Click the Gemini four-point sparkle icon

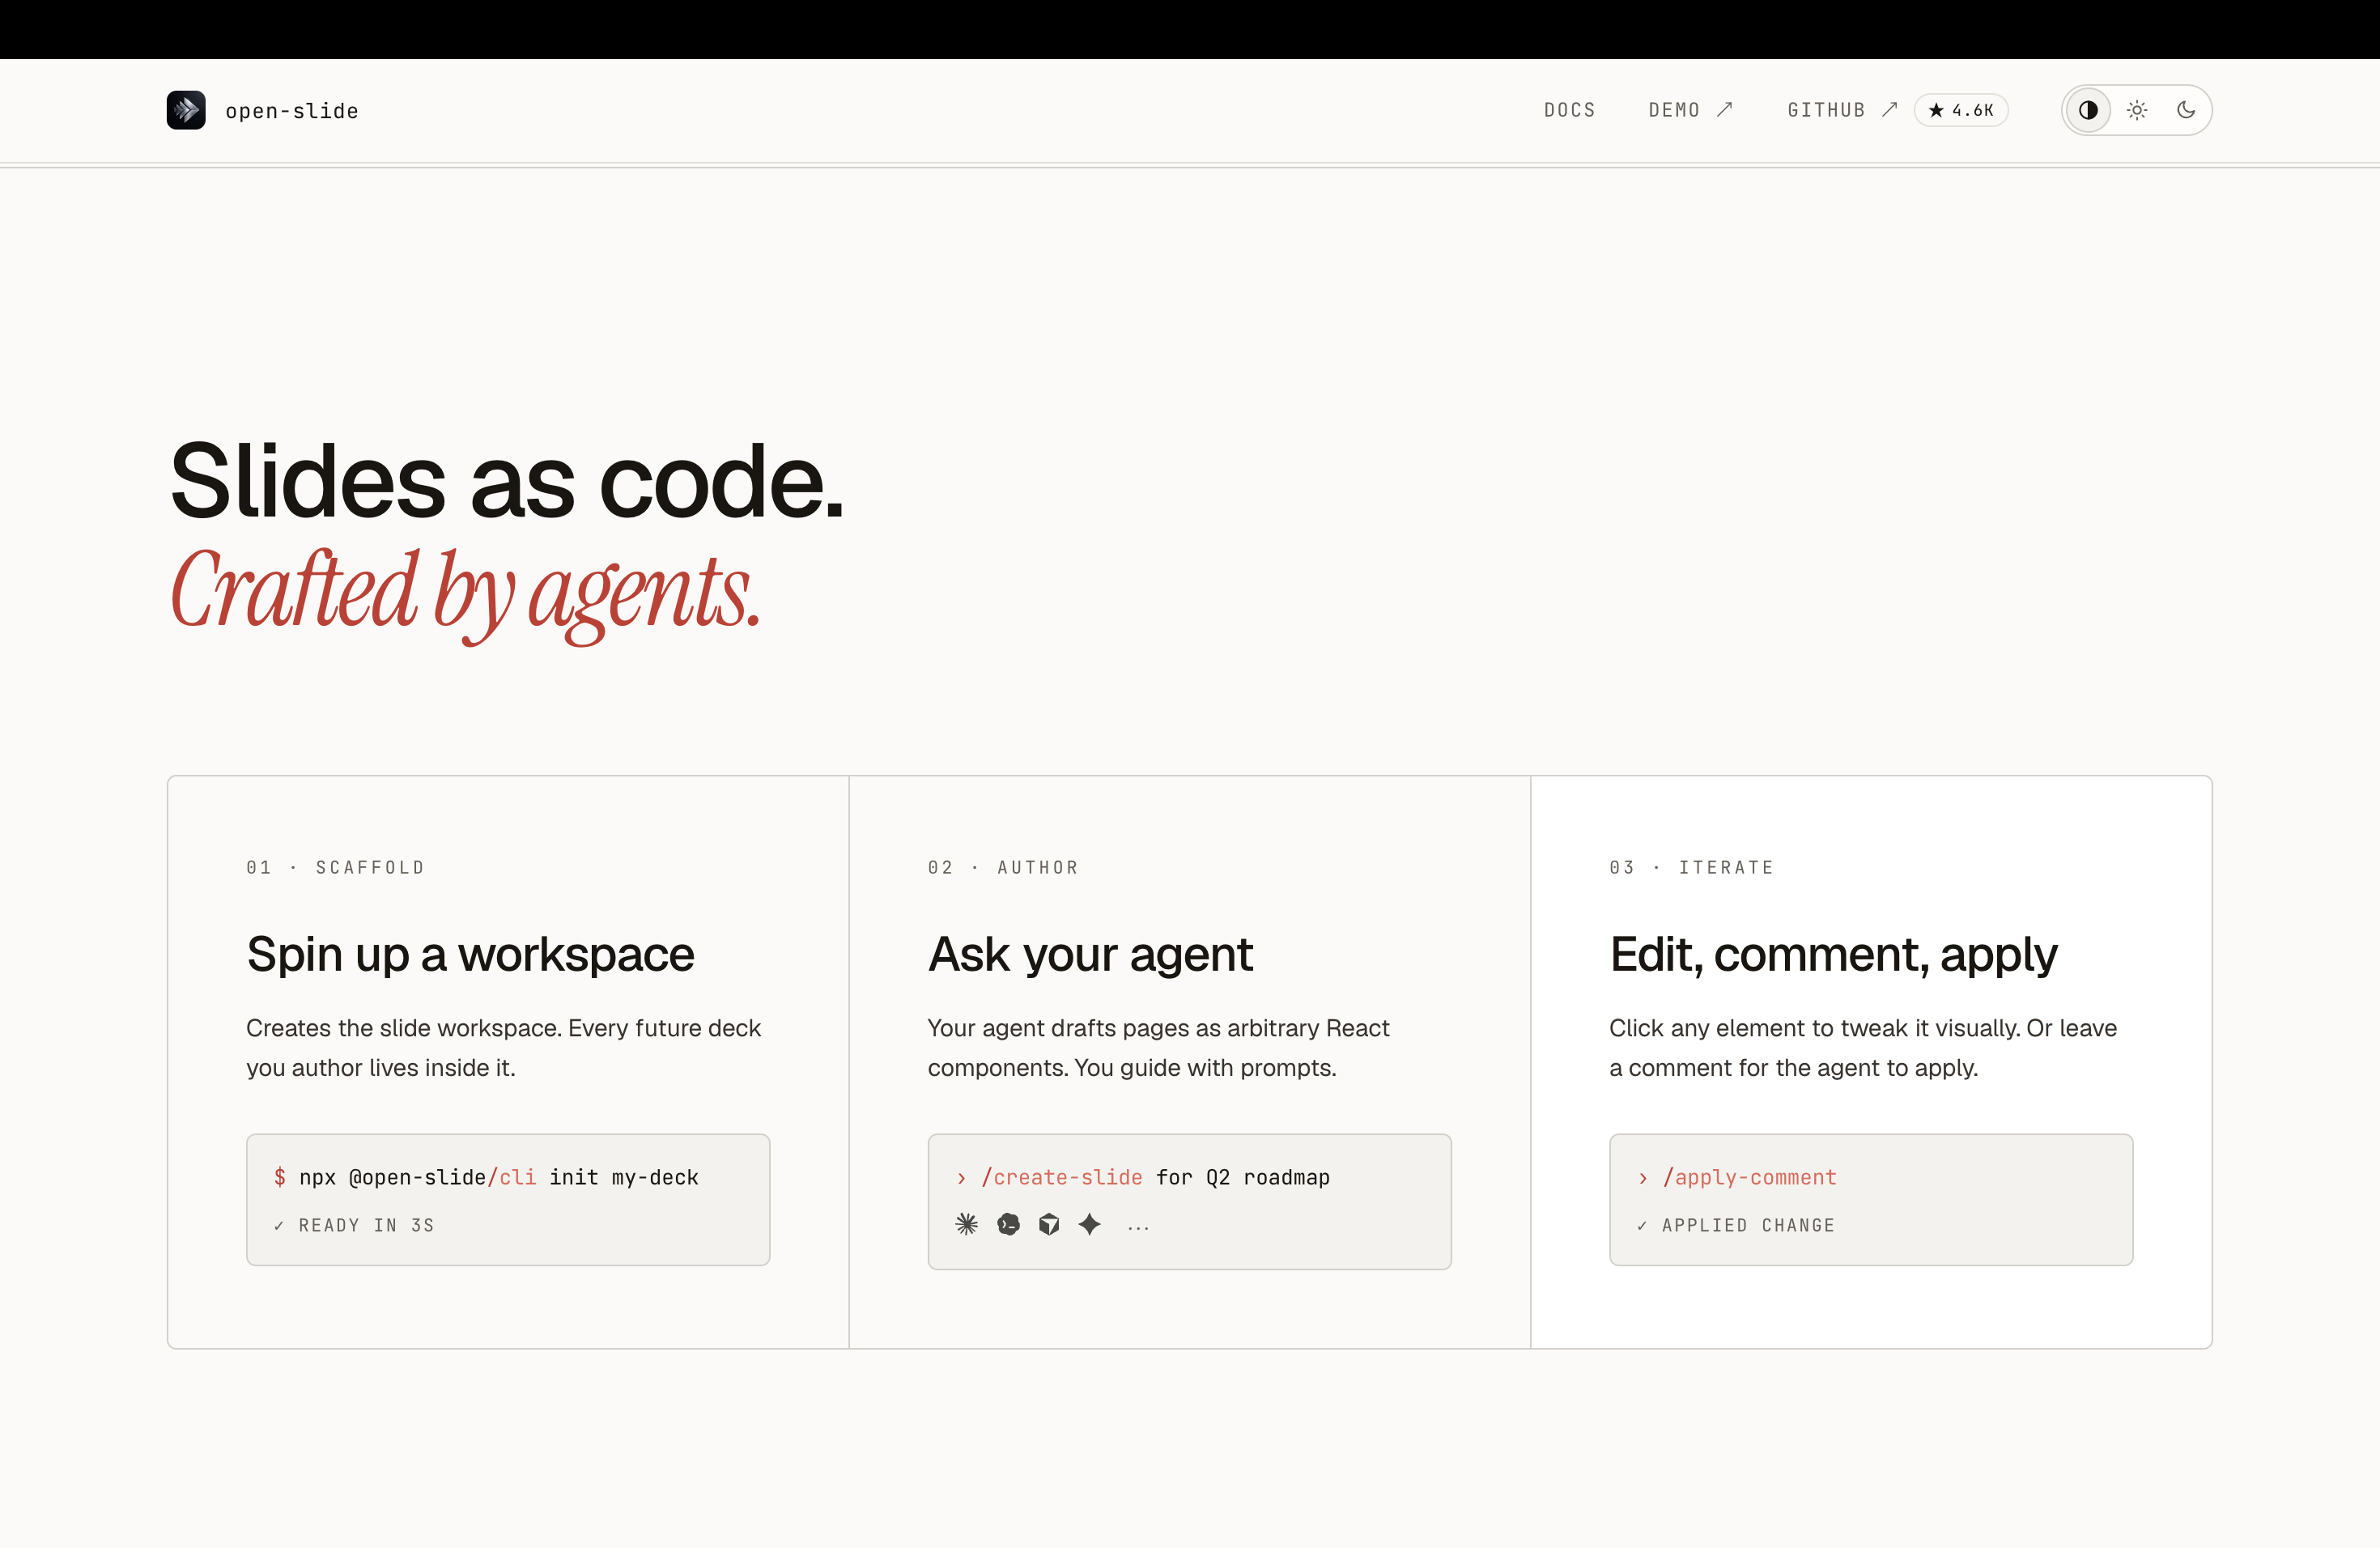(1090, 1224)
